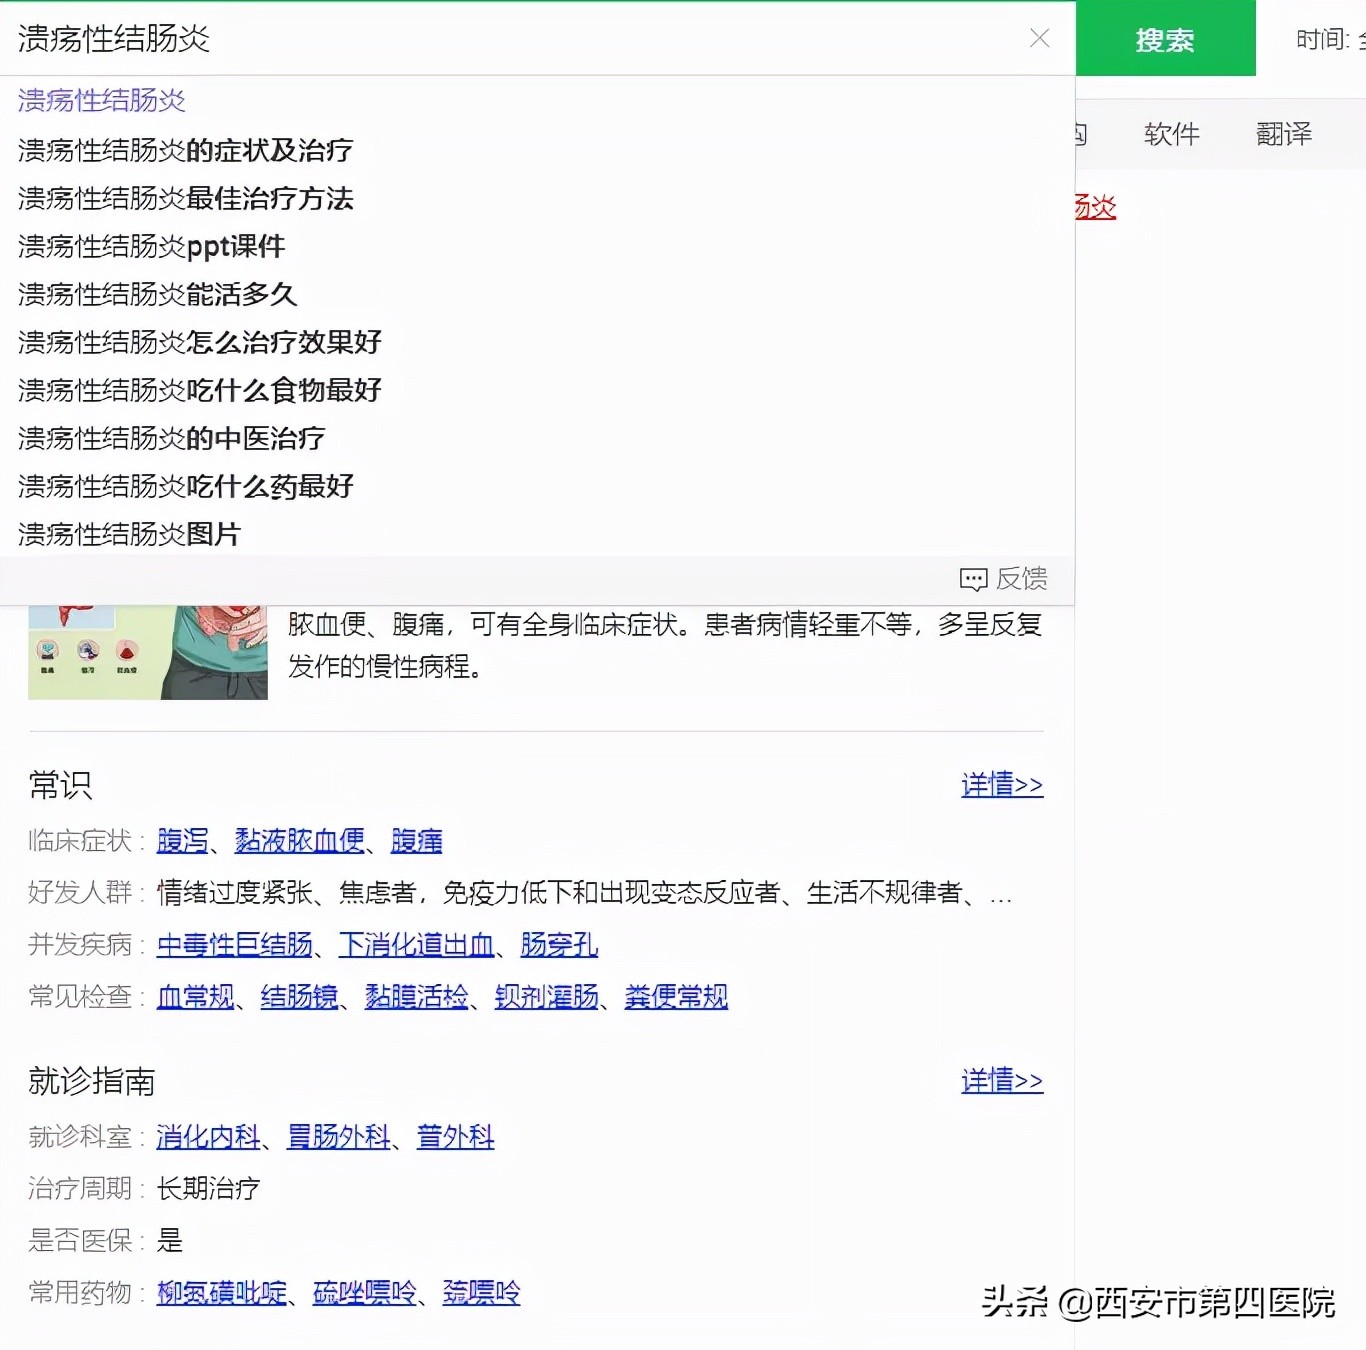Click the green 搜索 search button
Screen dimensions: 1366x1350
[x=1165, y=39]
